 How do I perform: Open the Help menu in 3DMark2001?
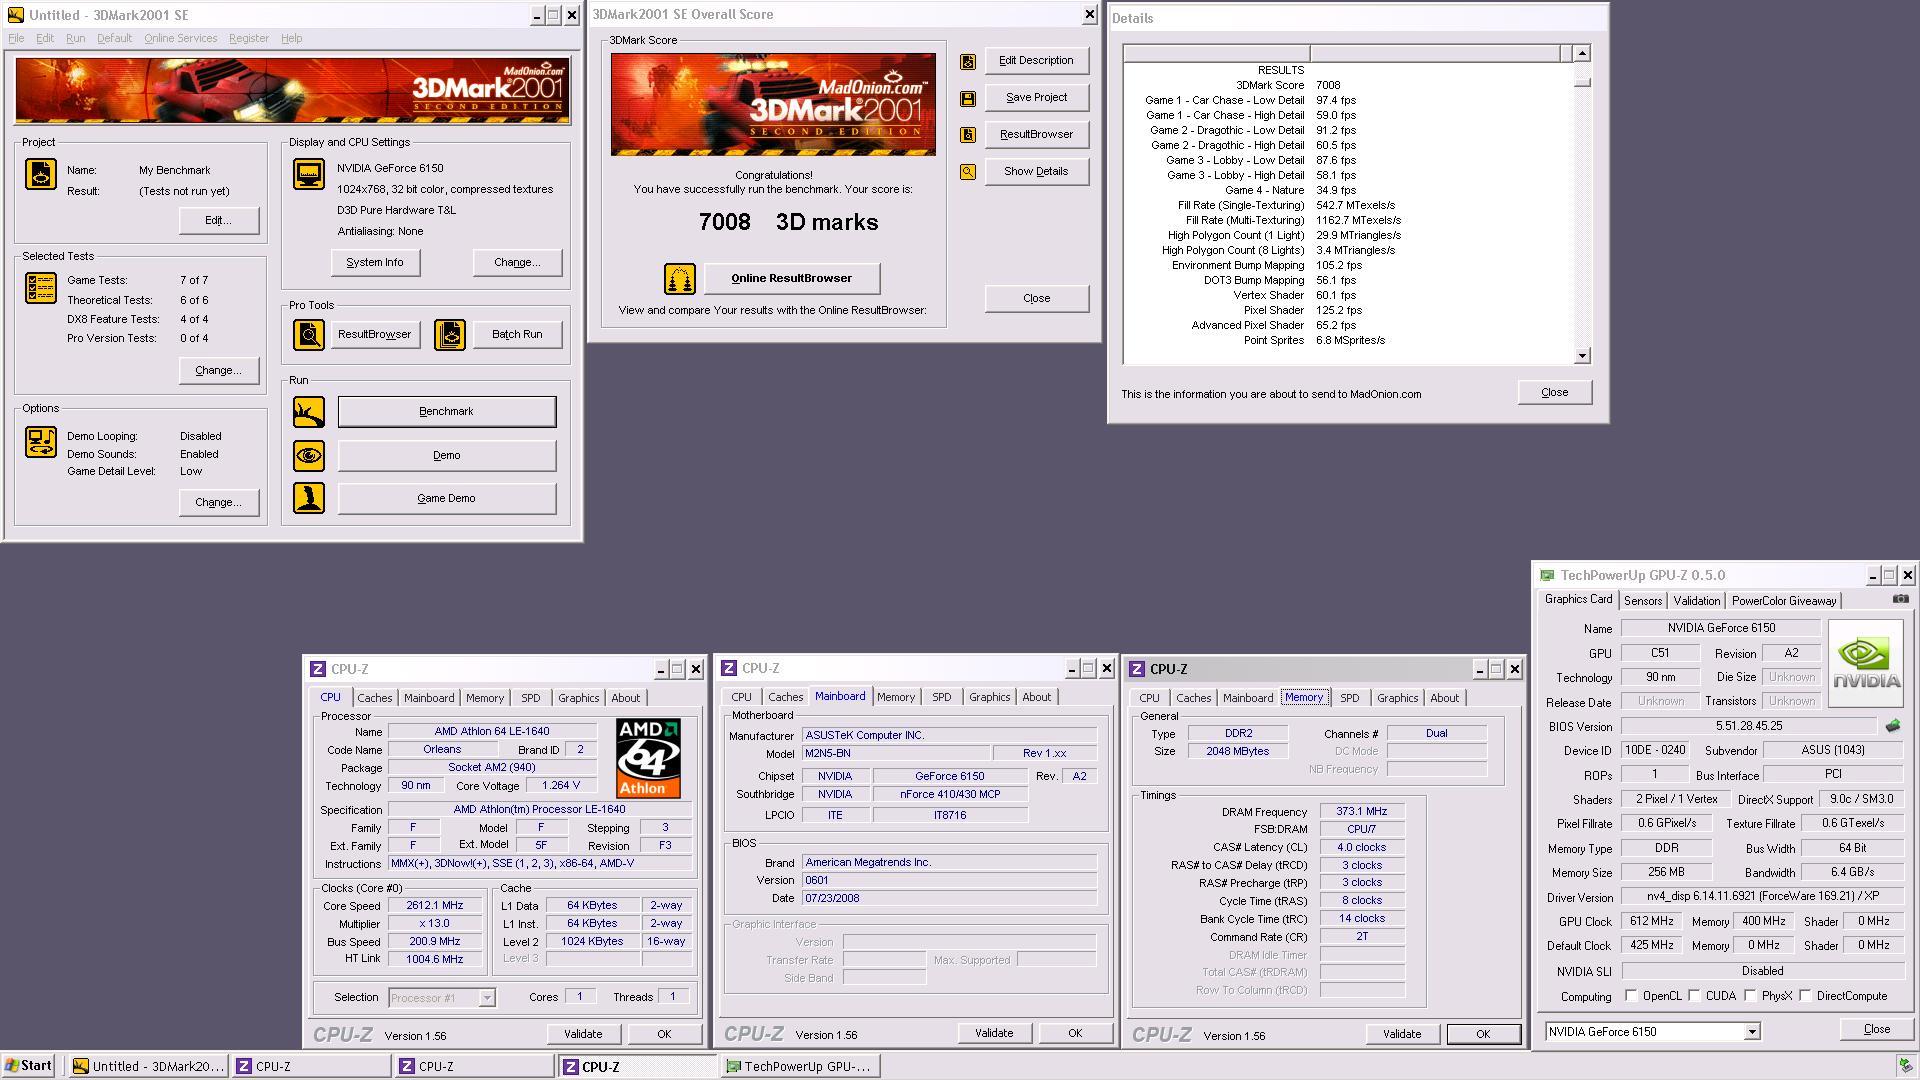[291, 38]
